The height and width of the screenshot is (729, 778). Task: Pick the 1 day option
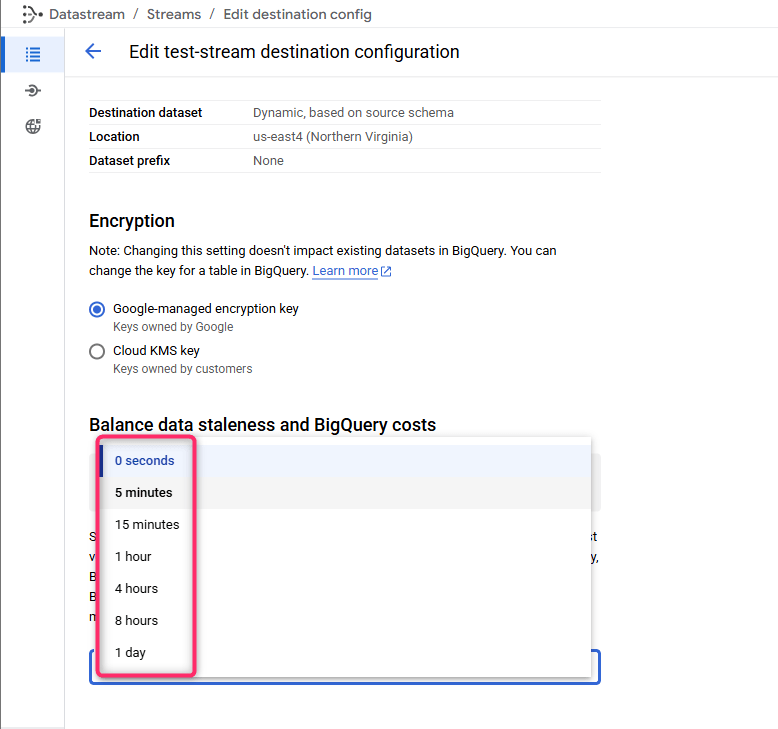click(x=345, y=653)
